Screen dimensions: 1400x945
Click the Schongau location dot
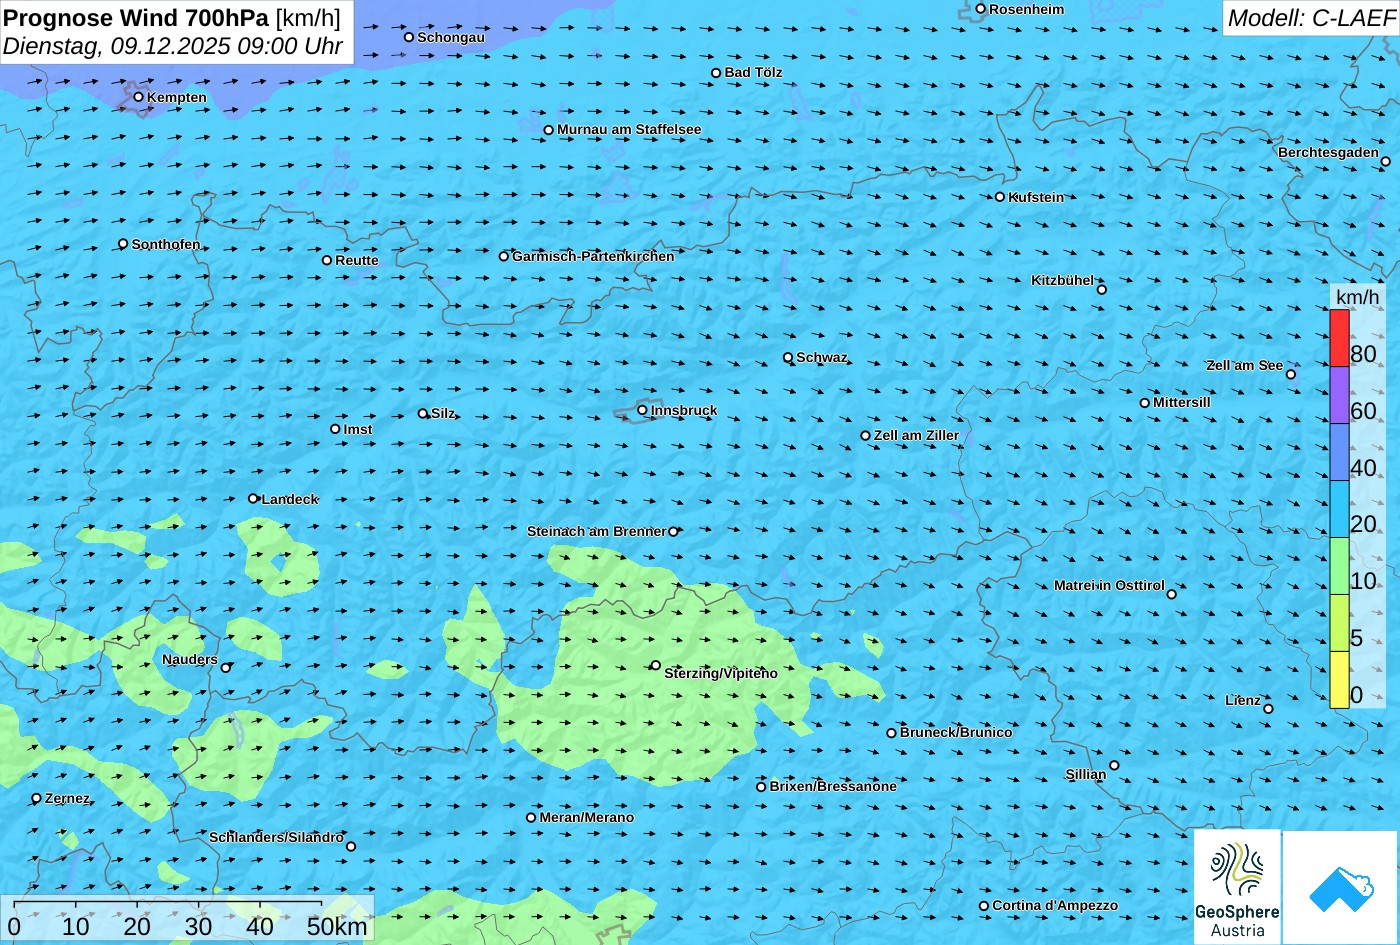click(x=409, y=37)
